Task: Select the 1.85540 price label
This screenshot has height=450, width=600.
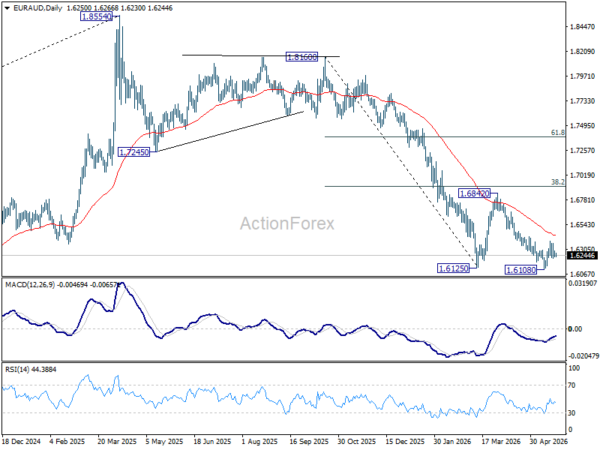Action: click(96, 16)
